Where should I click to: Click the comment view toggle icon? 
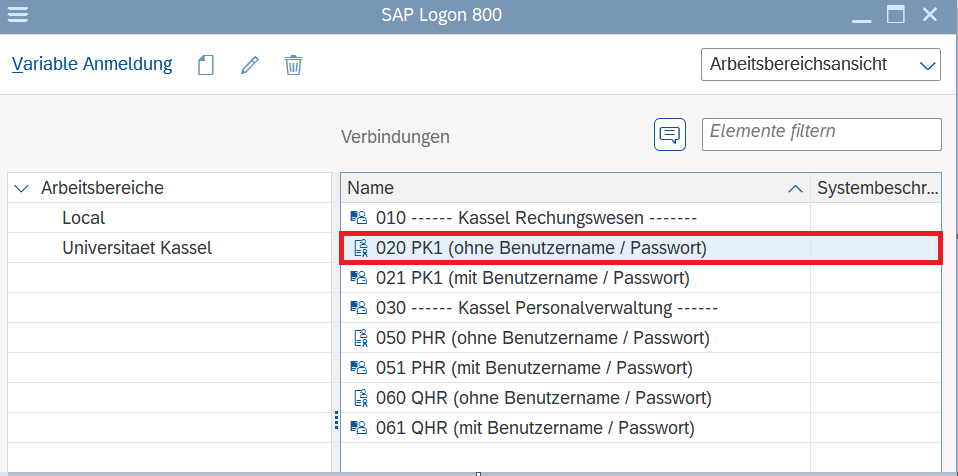point(670,134)
